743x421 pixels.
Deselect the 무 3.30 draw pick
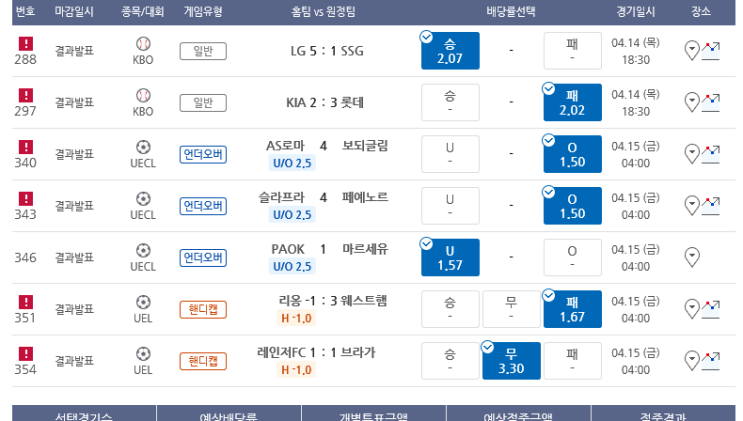click(511, 360)
